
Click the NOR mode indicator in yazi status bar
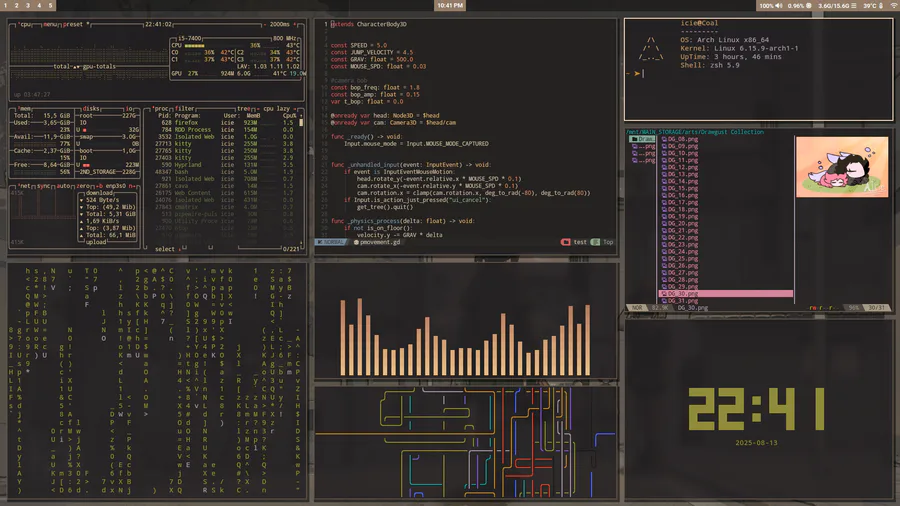click(x=637, y=308)
